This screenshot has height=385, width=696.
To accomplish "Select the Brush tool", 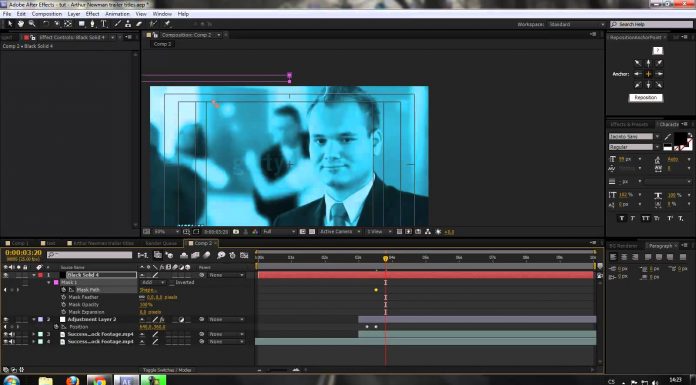I will [117, 24].
